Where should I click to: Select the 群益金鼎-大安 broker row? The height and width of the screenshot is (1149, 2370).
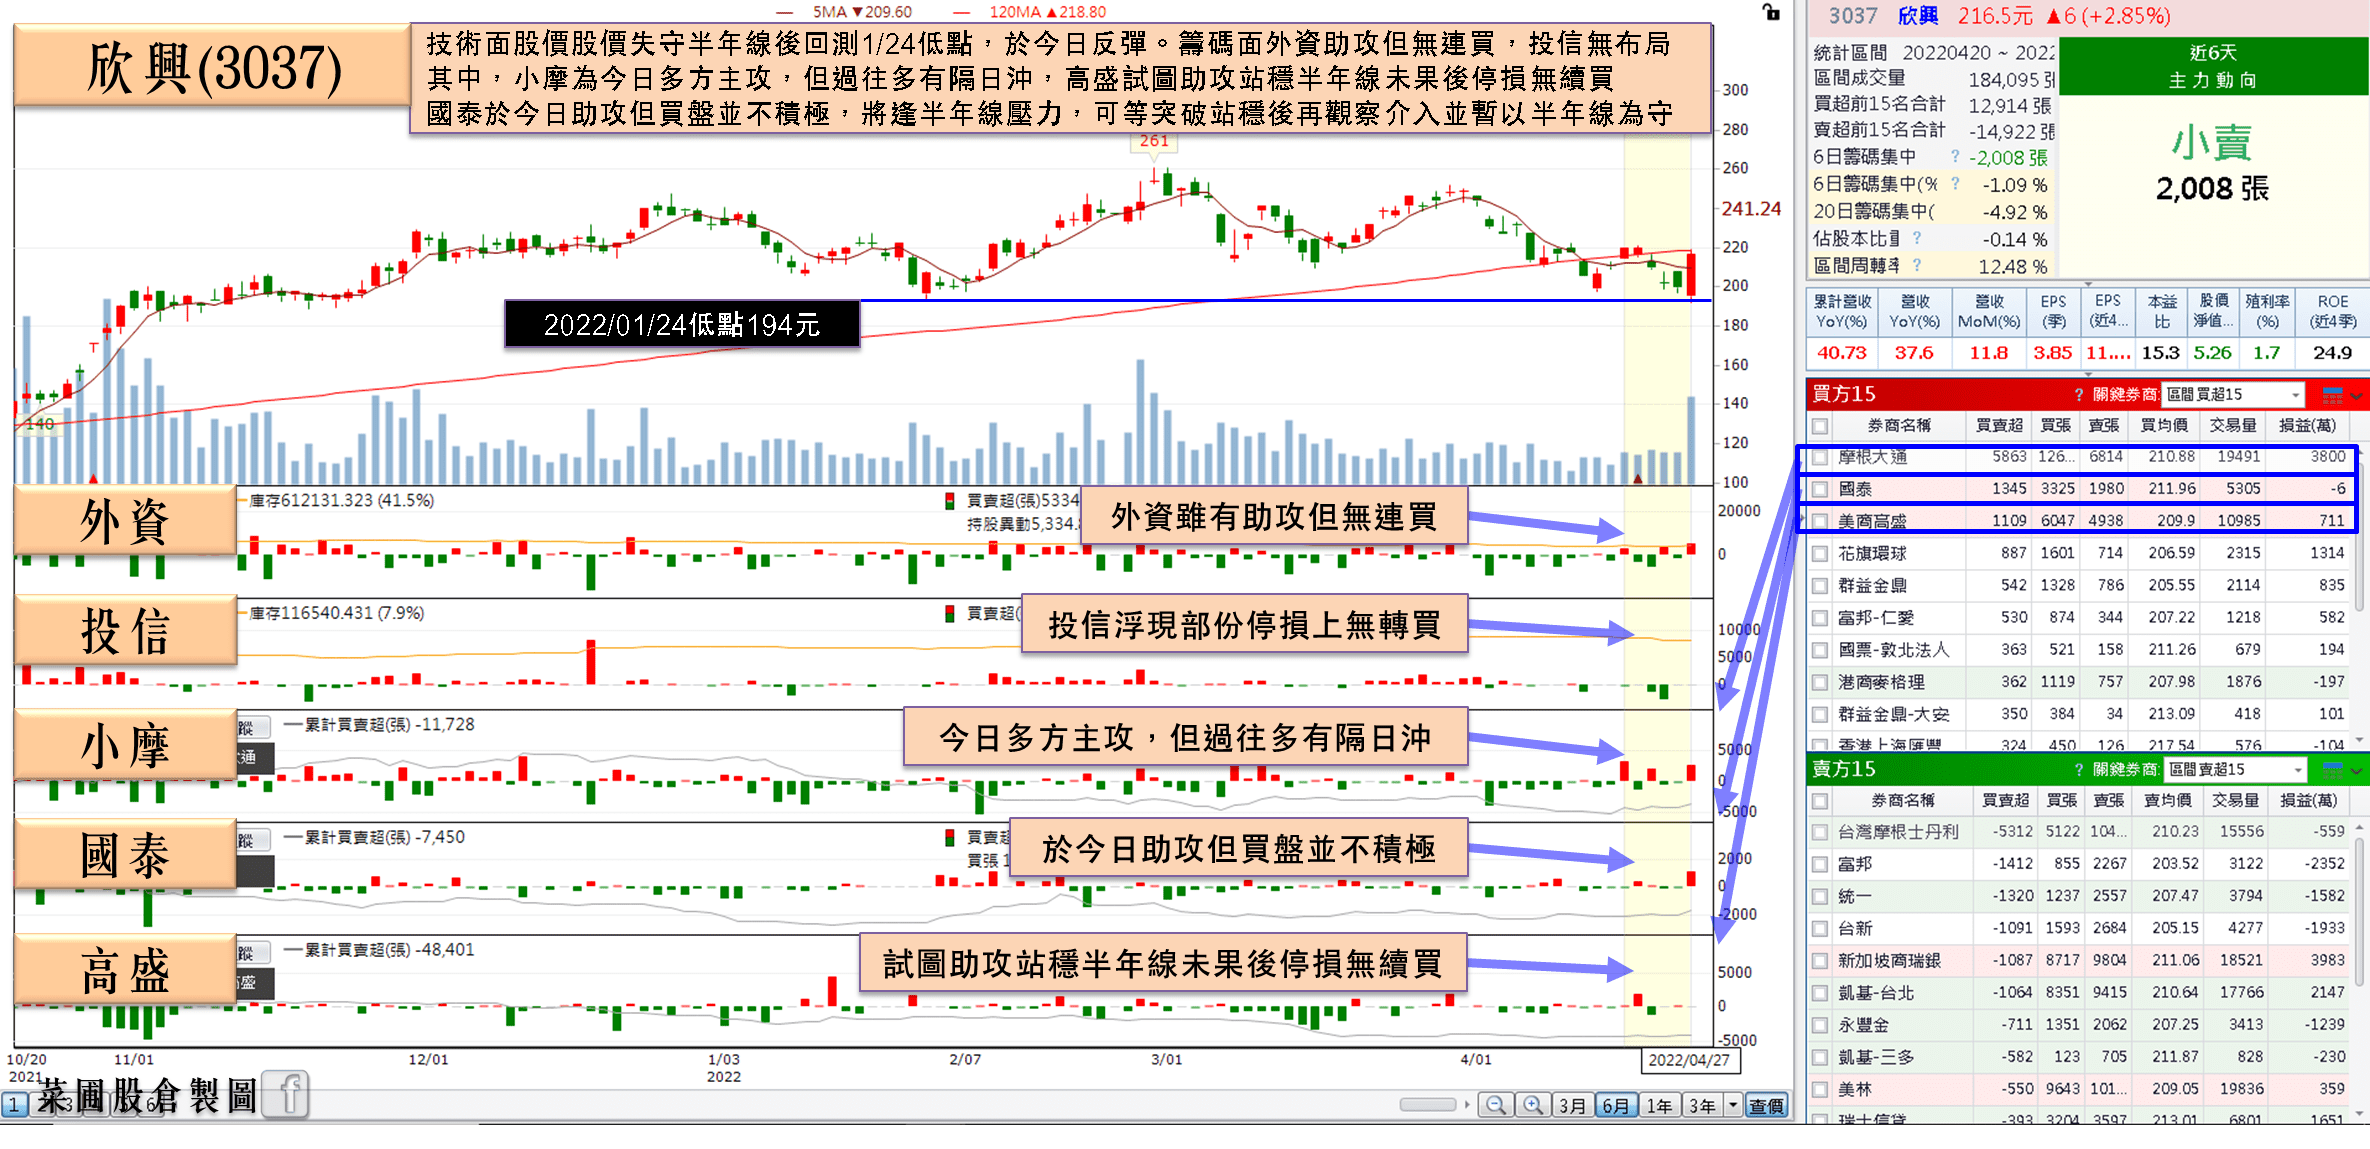2080,714
